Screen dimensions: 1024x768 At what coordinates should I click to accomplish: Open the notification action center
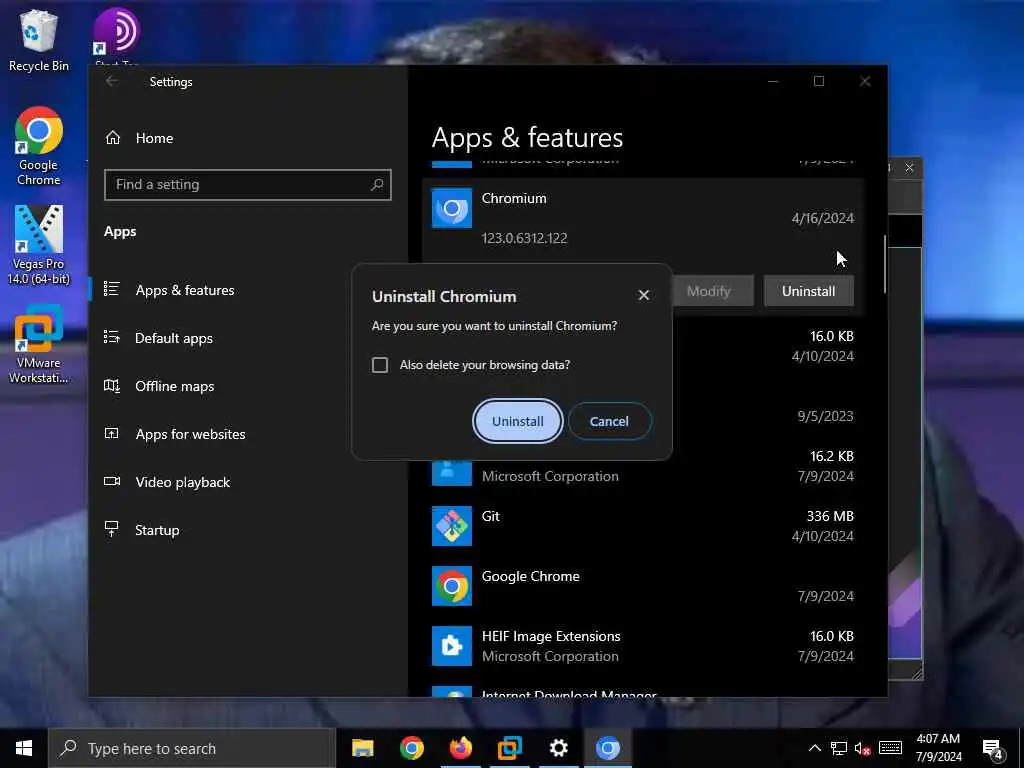[992, 748]
